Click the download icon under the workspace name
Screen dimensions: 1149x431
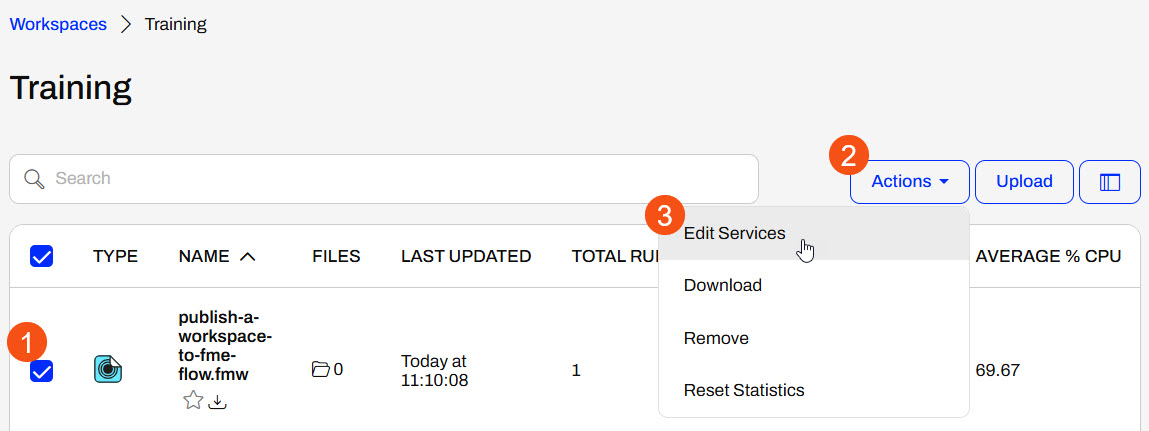click(x=218, y=401)
